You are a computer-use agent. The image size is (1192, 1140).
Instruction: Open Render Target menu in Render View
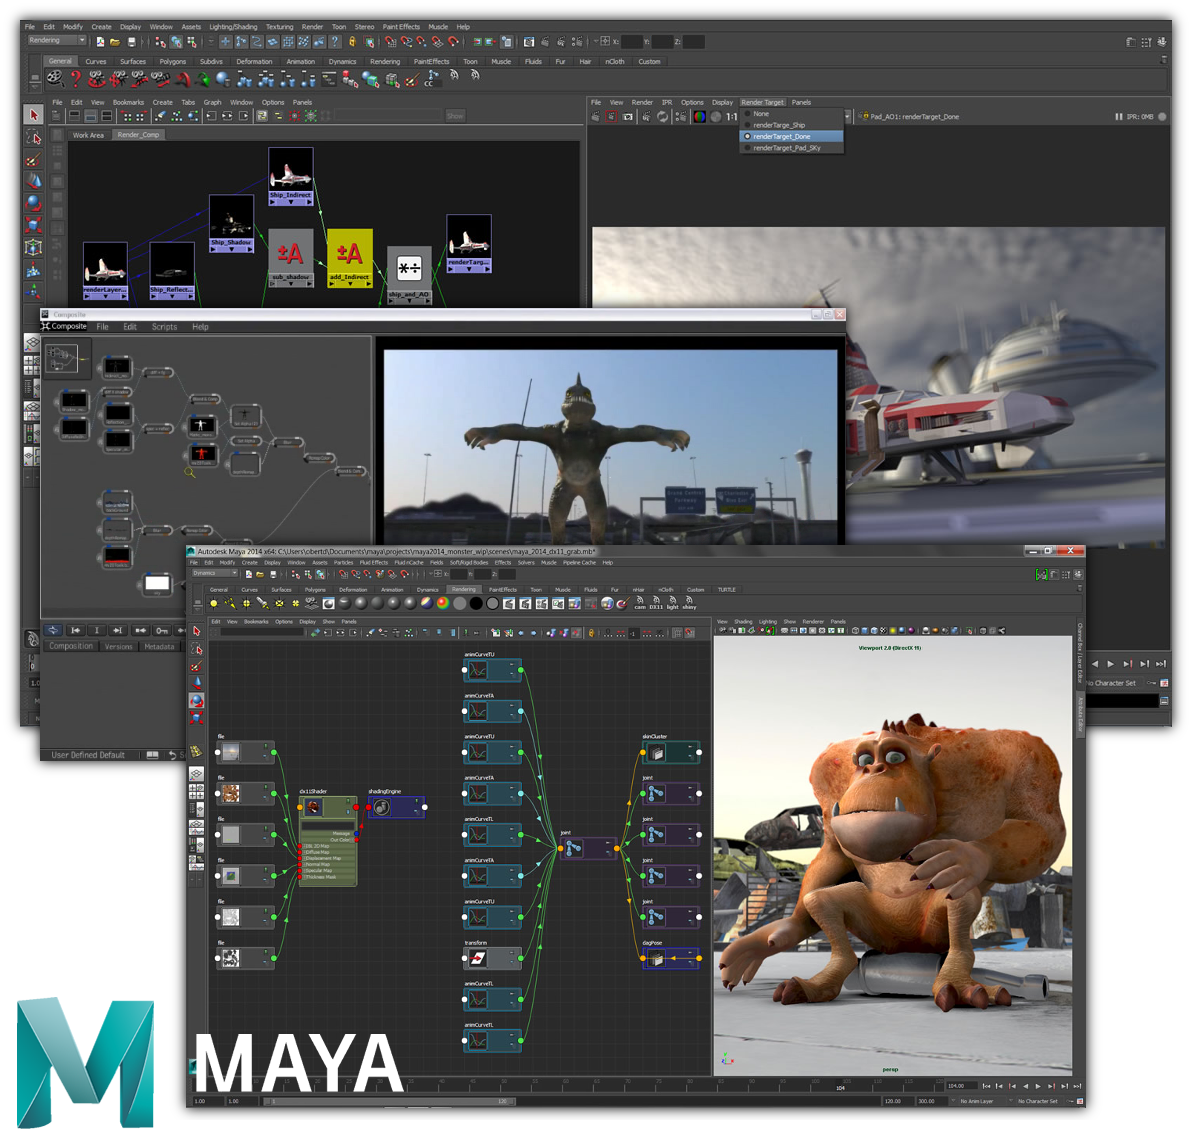762,102
